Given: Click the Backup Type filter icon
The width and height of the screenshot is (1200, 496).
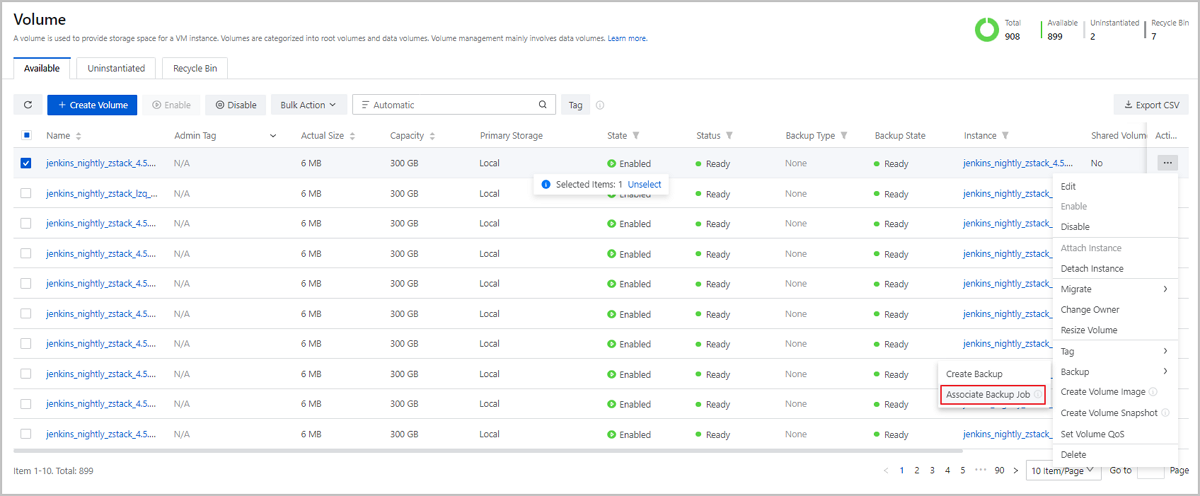Looking at the screenshot, I should [844, 136].
